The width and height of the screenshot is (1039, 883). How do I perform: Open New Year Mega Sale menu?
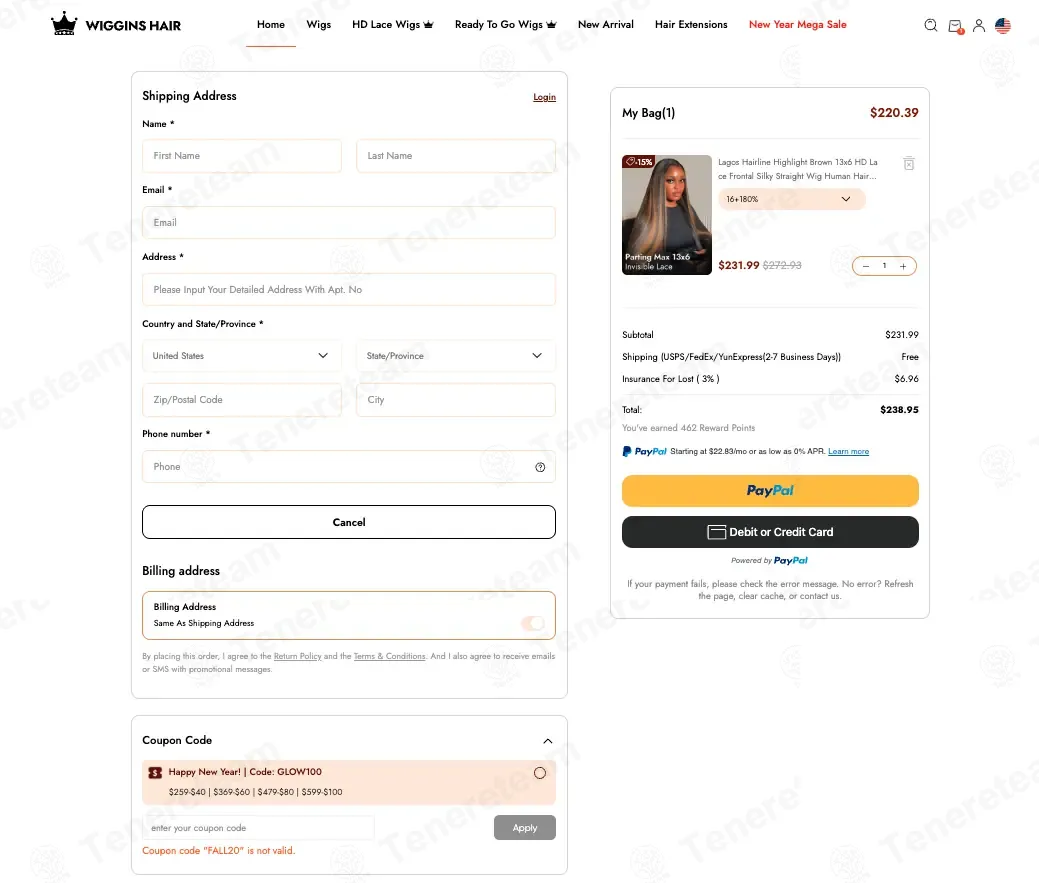(x=797, y=25)
